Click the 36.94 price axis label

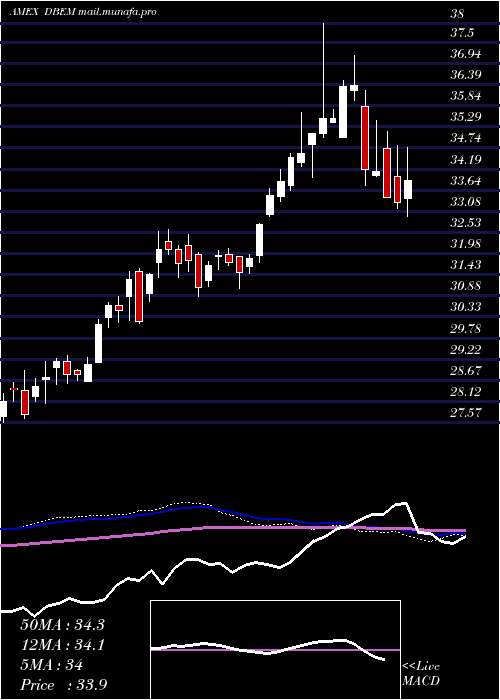pyautogui.click(x=466, y=54)
